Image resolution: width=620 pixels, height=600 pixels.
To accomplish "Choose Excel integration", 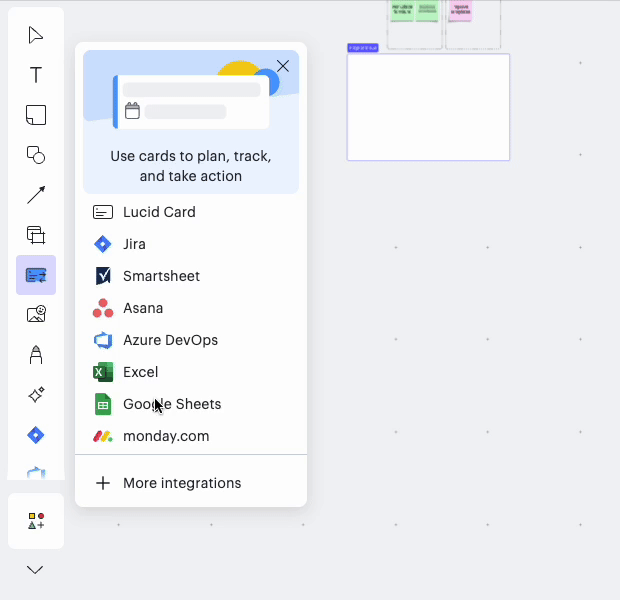I will (191, 372).
